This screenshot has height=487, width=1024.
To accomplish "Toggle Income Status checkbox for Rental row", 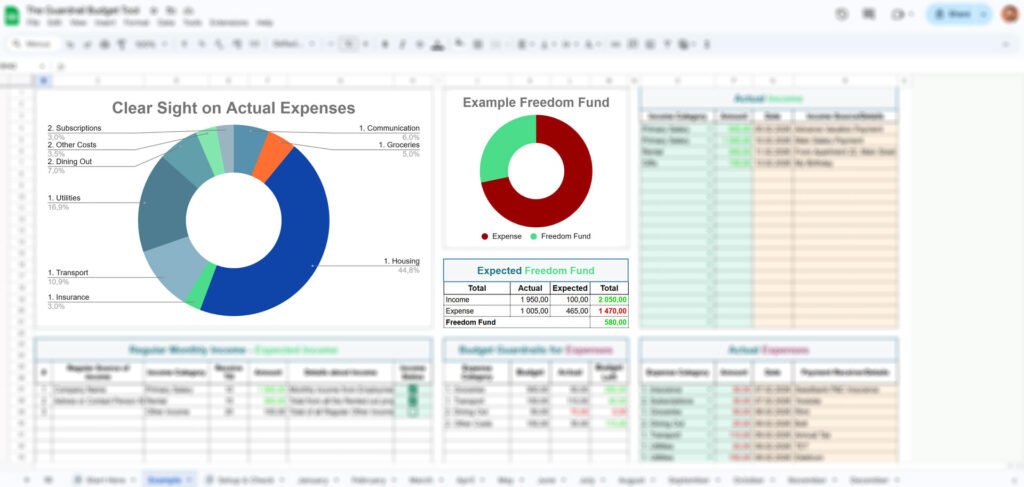I will (413, 400).
